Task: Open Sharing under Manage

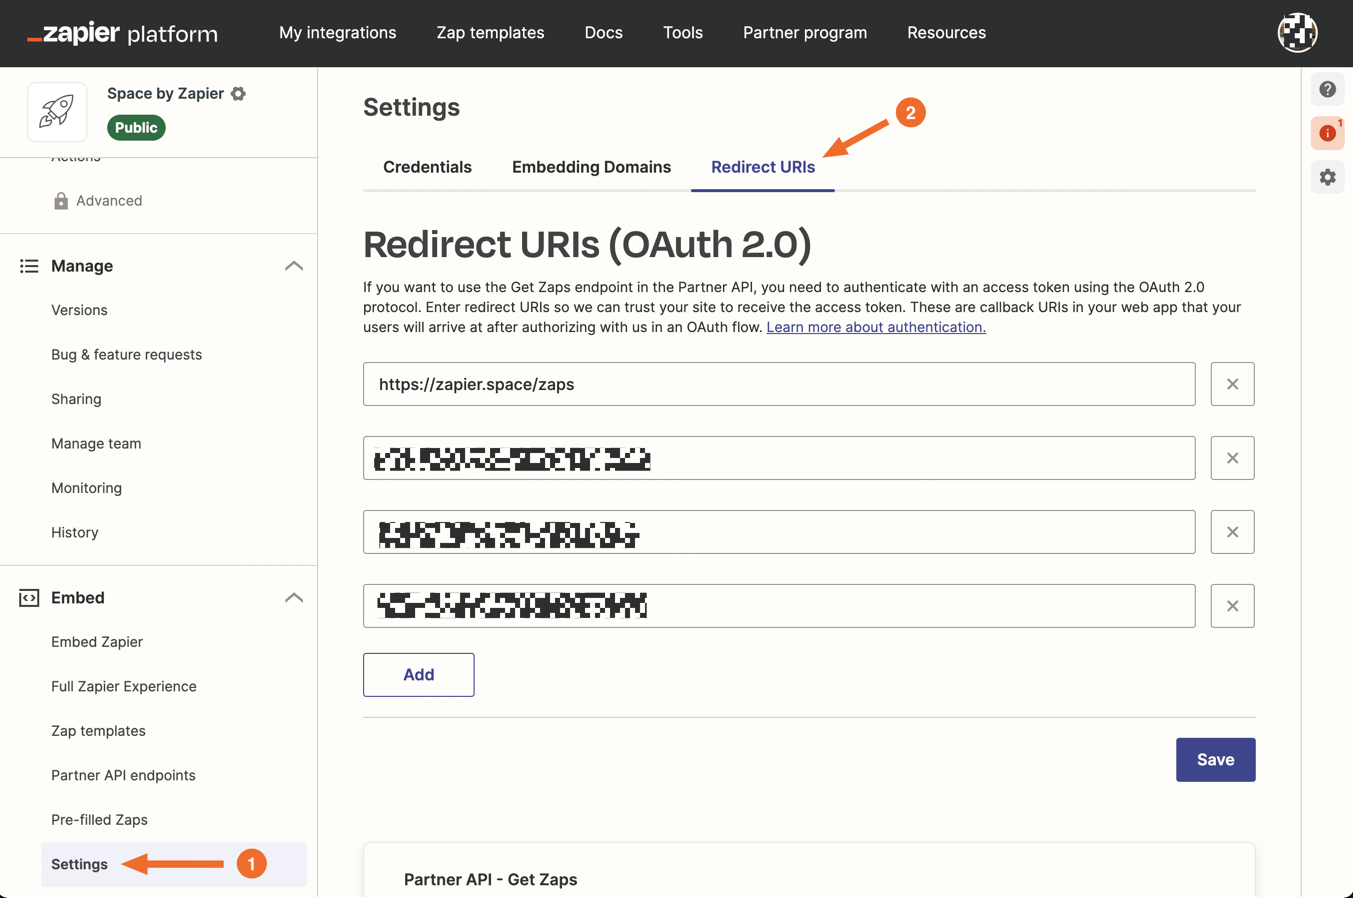Action: pyautogui.click(x=76, y=399)
